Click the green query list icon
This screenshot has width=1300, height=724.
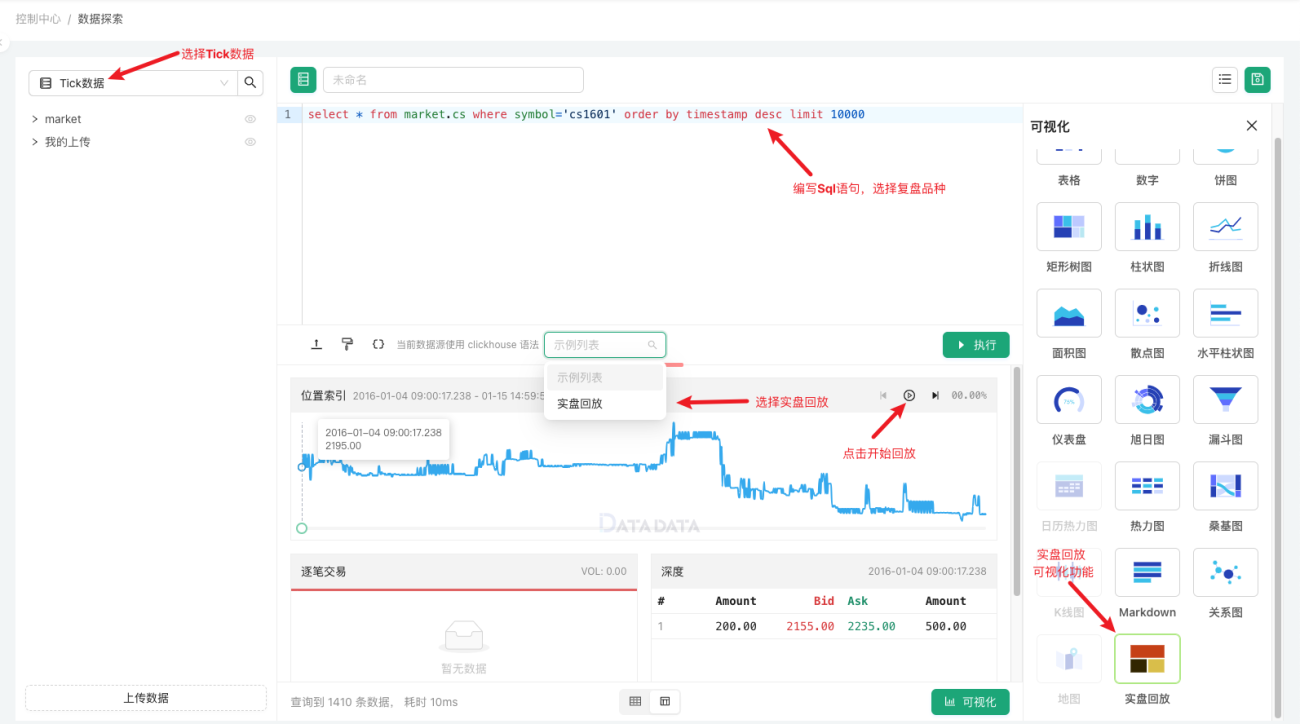point(303,80)
